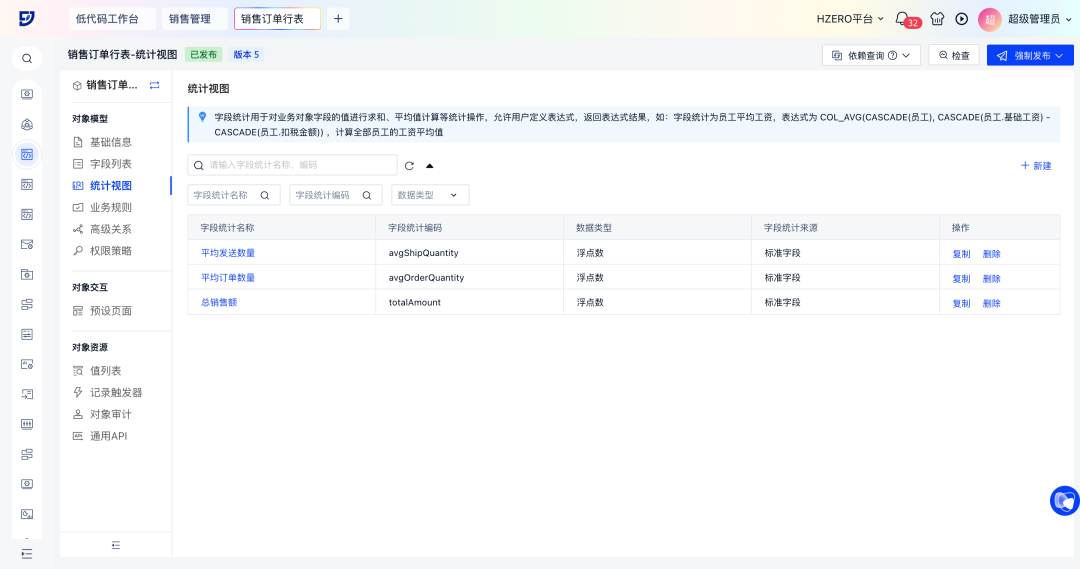Collapse filters with the up-triangle toggle
The width and height of the screenshot is (1080, 569).
(x=430, y=166)
